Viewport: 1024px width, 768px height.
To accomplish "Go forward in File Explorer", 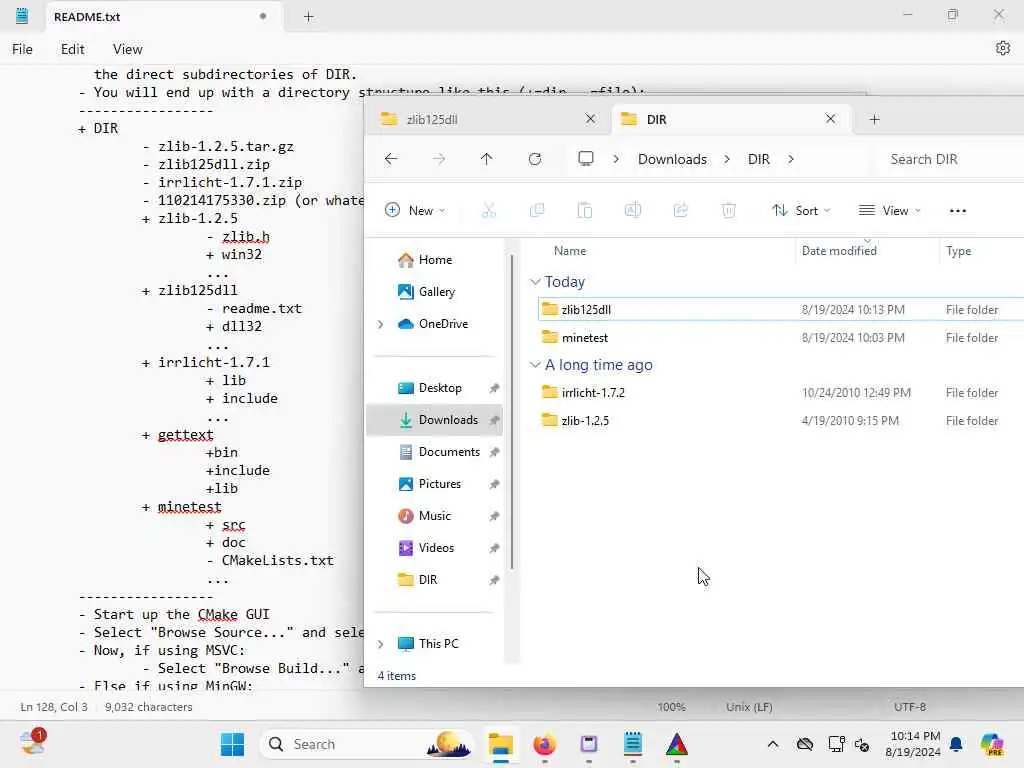I will click(x=438, y=159).
